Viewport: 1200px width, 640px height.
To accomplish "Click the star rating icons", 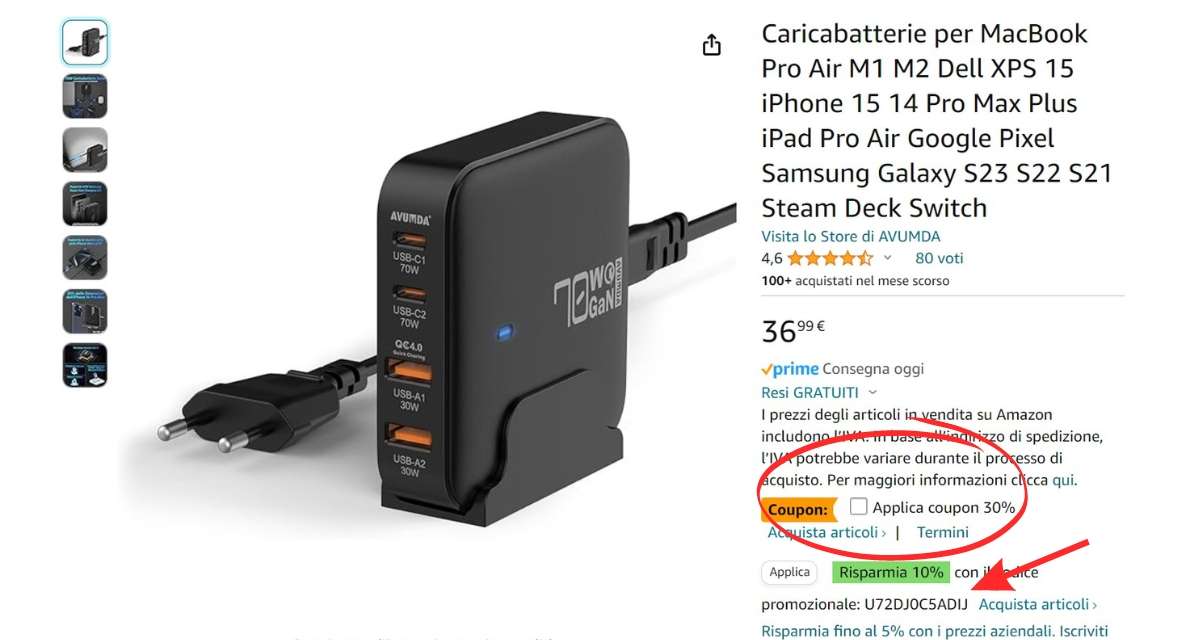I will 830,258.
